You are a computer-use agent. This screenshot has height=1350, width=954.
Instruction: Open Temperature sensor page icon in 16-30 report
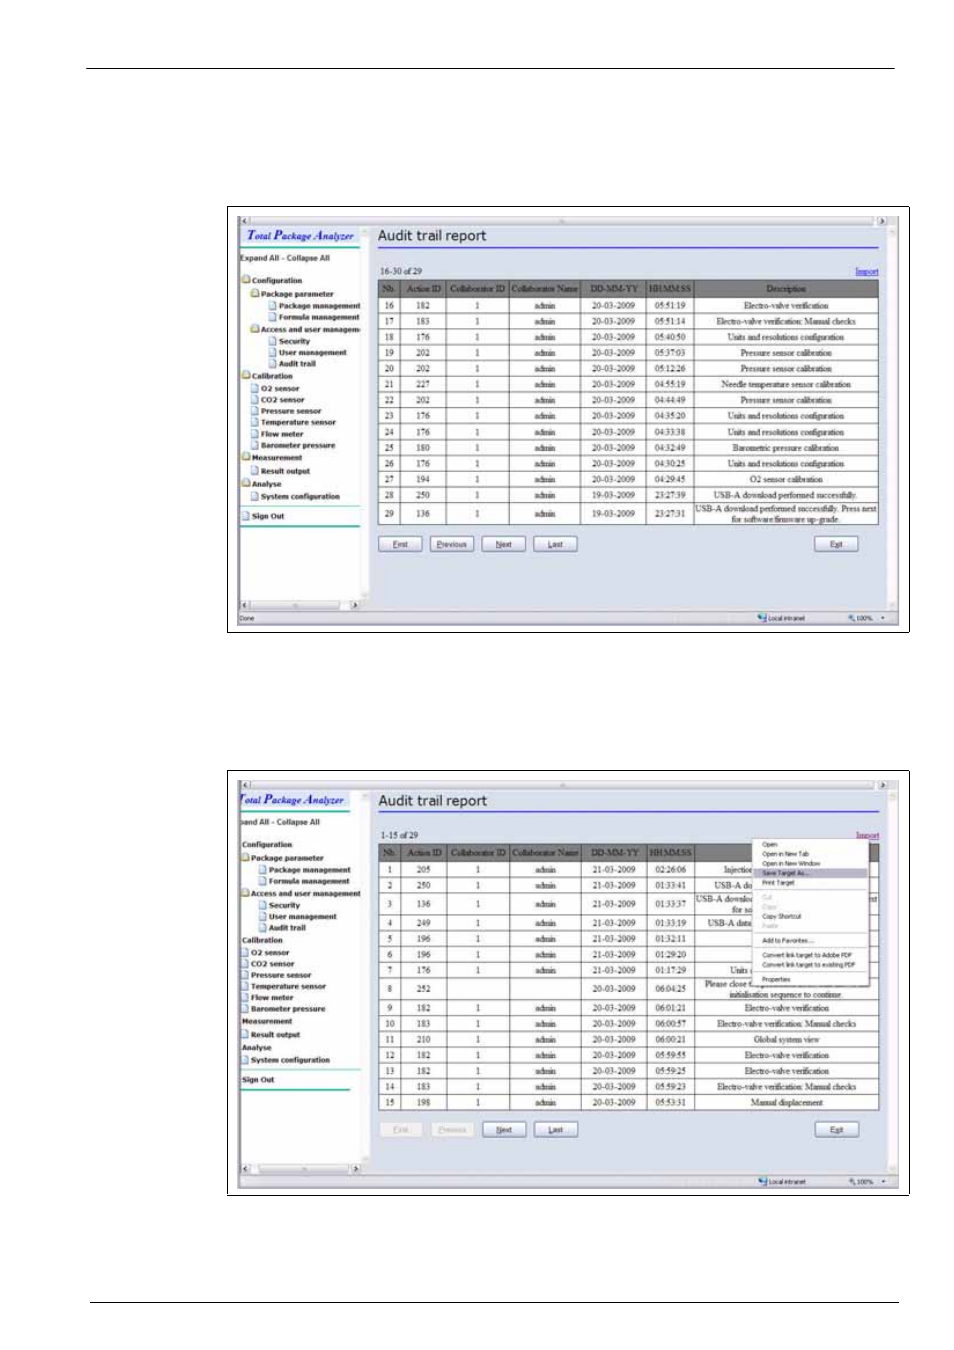coord(255,422)
